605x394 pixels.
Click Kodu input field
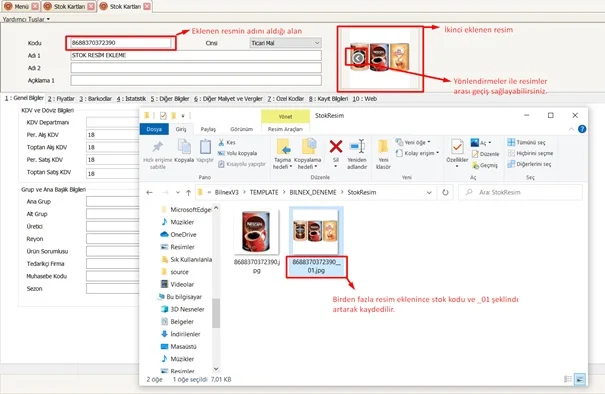click(121, 43)
